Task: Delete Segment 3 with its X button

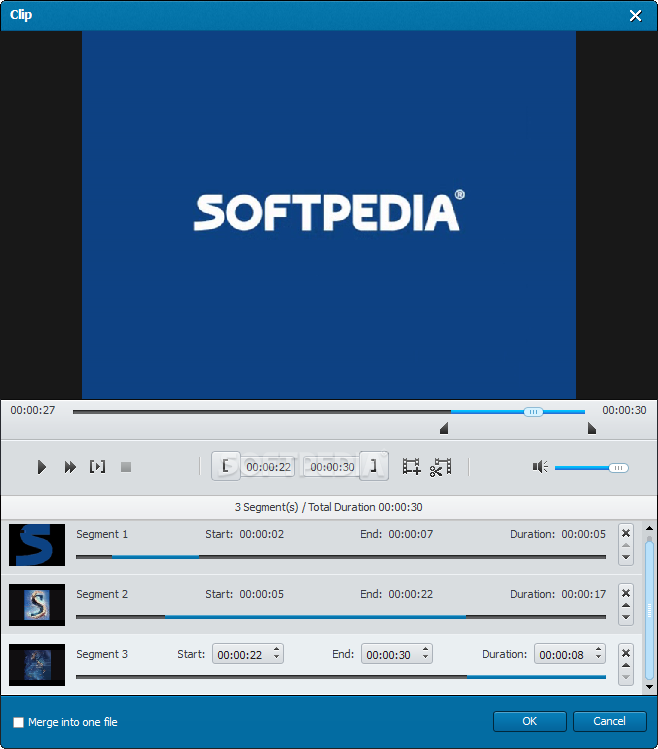Action: [x=626, y=653]
